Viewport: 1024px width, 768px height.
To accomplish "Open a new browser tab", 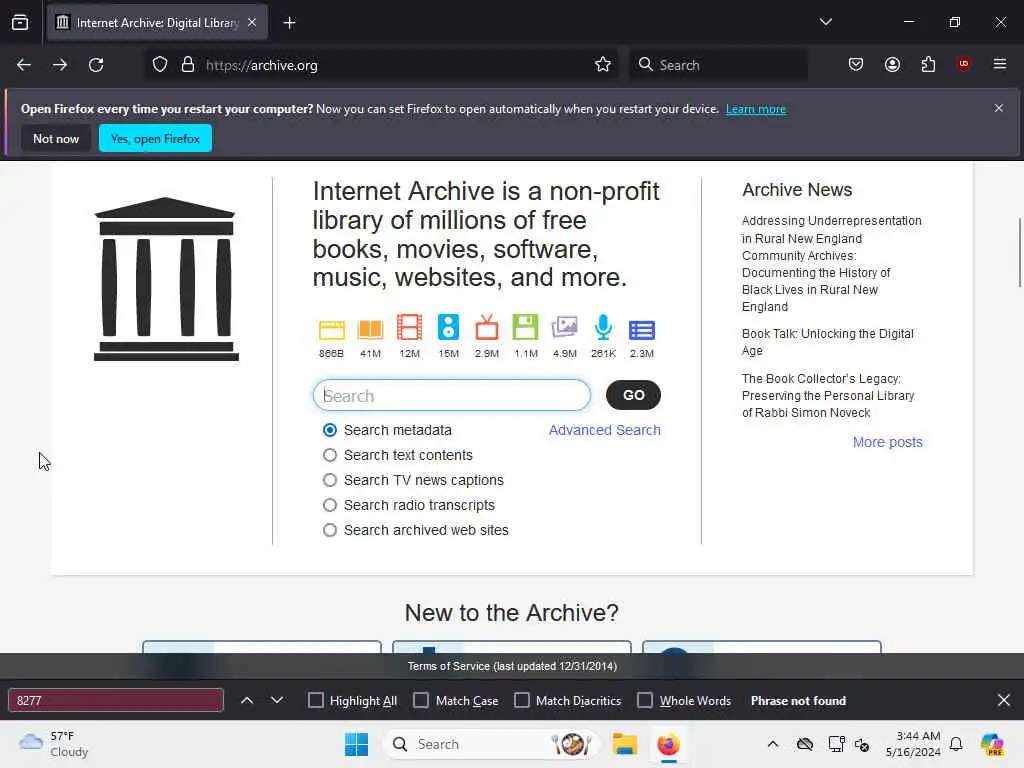I will (x=289, y=23).
